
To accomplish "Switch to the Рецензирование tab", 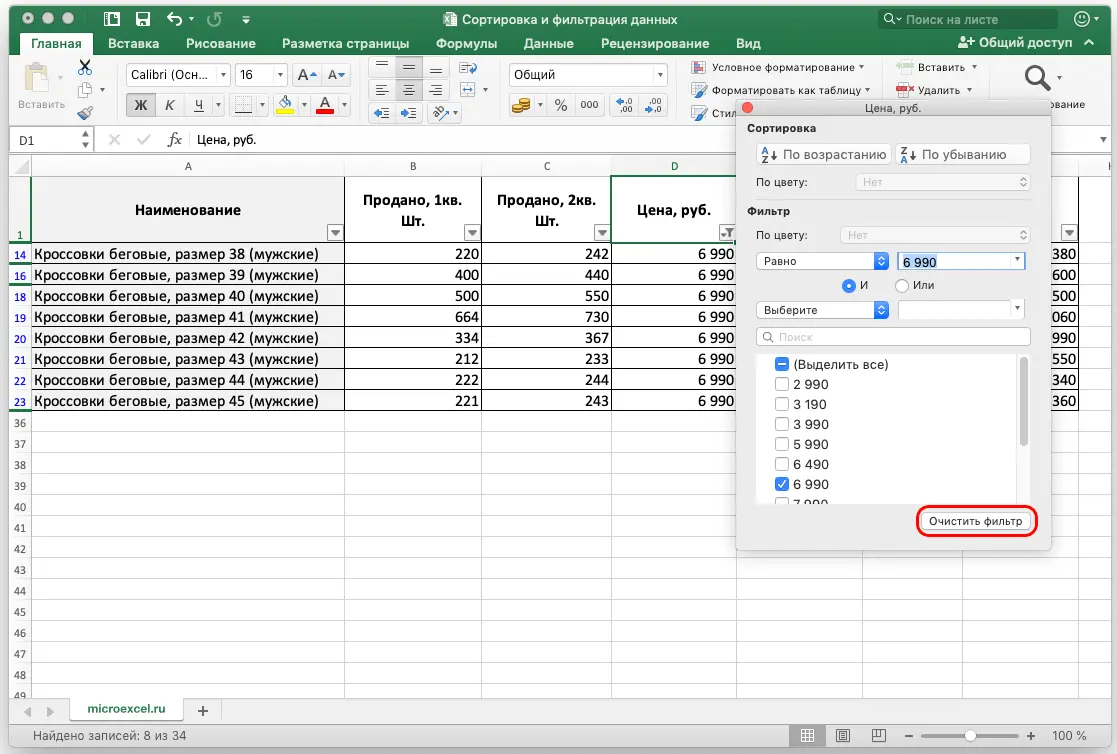I will pyautogui.click(x=655, y=43).
